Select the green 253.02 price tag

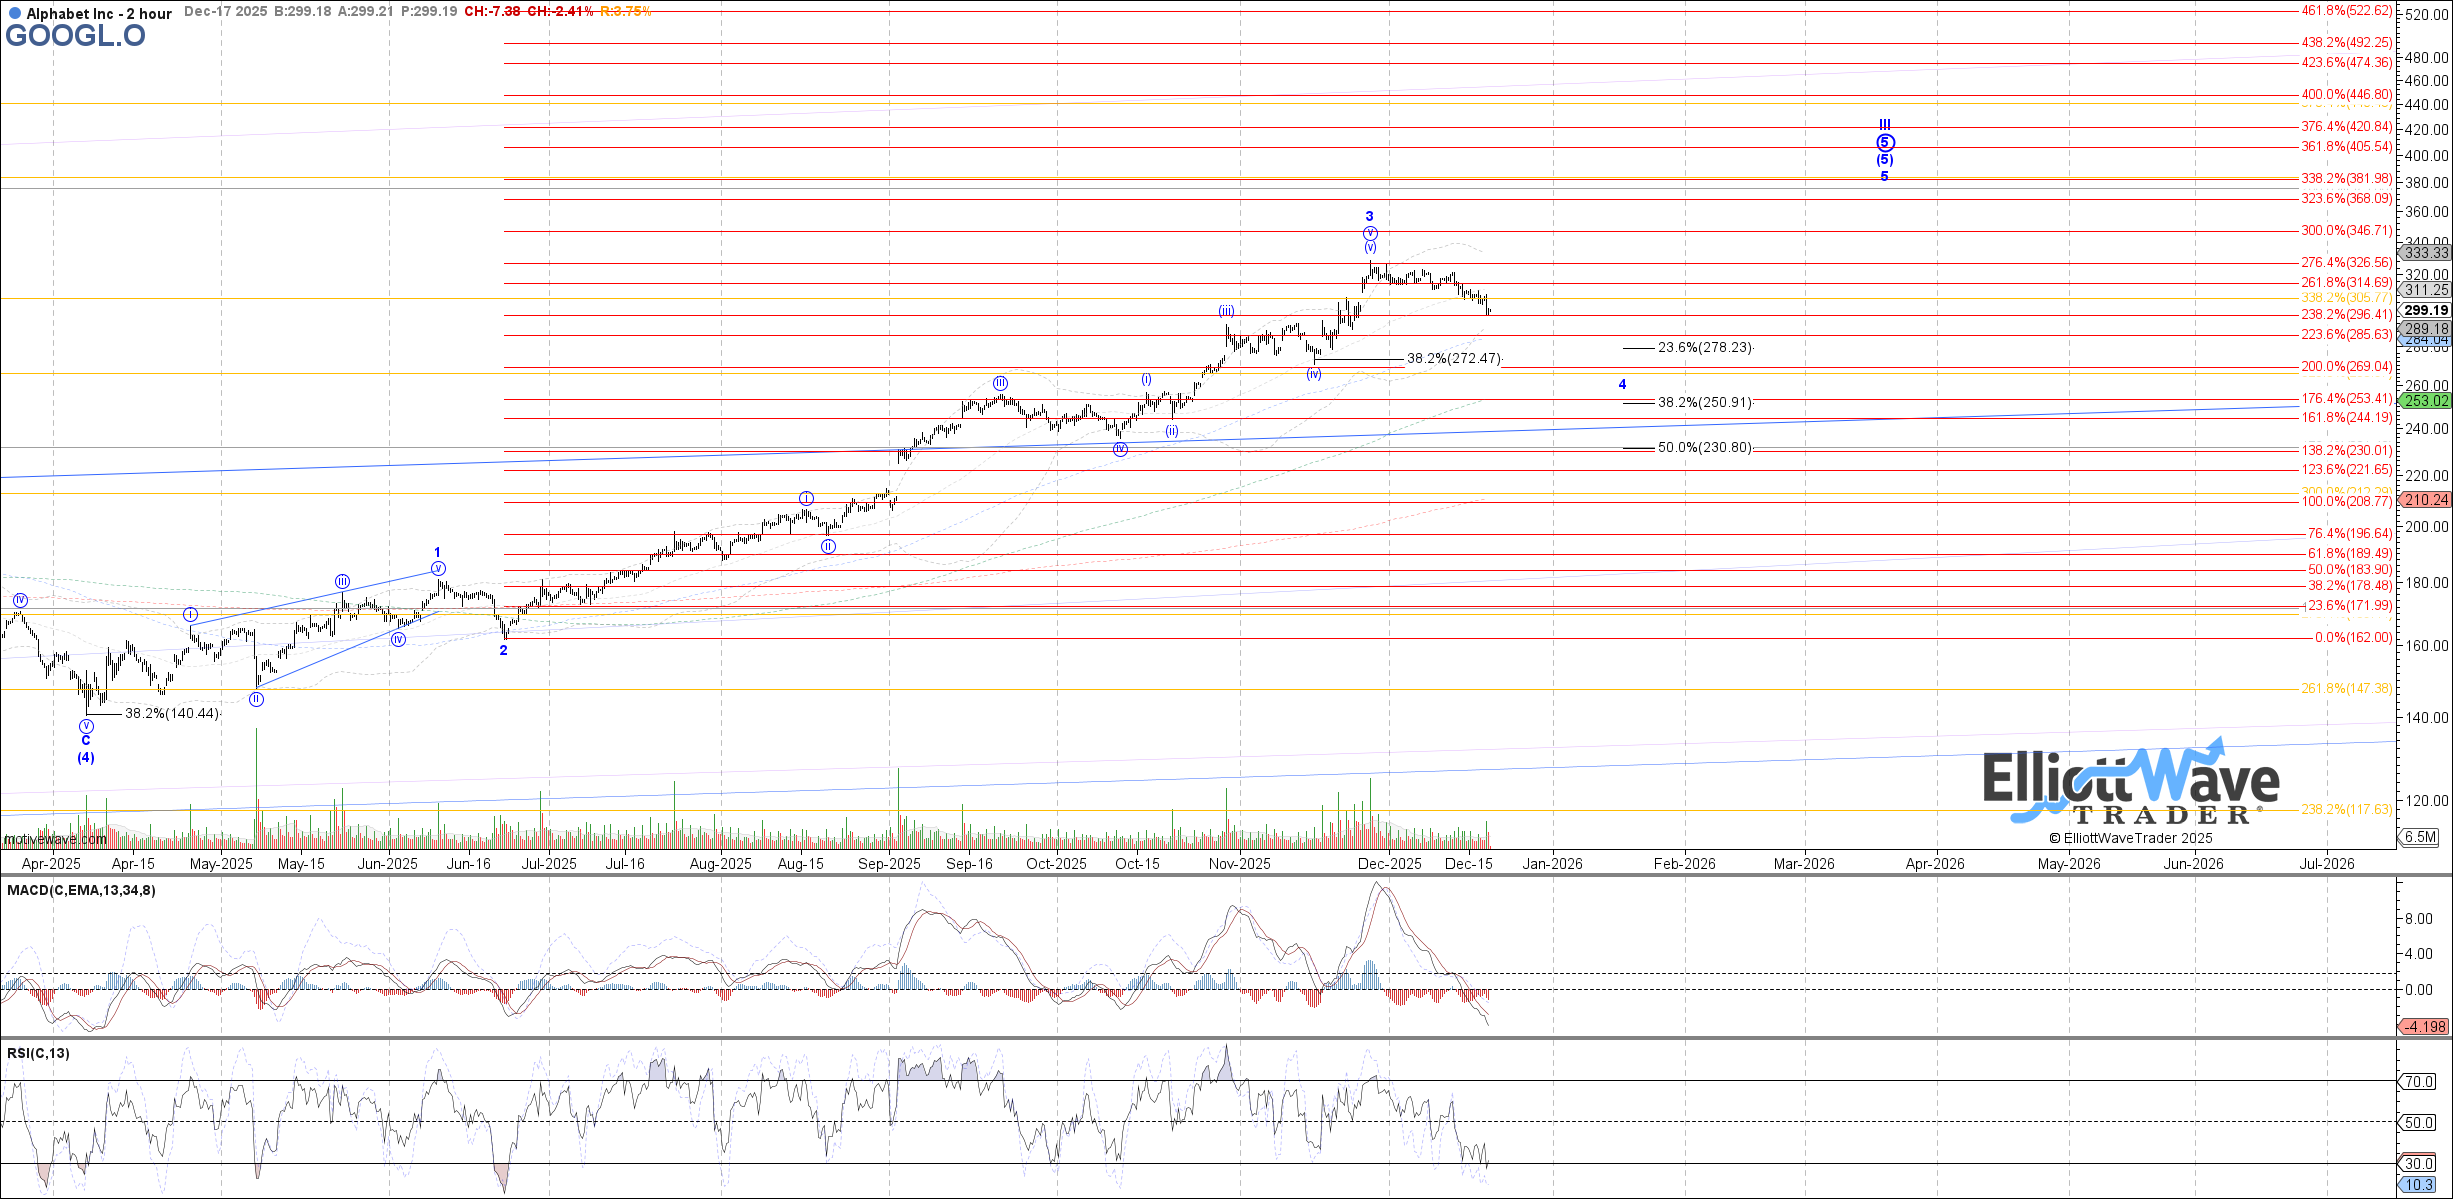coord(2425,401)
